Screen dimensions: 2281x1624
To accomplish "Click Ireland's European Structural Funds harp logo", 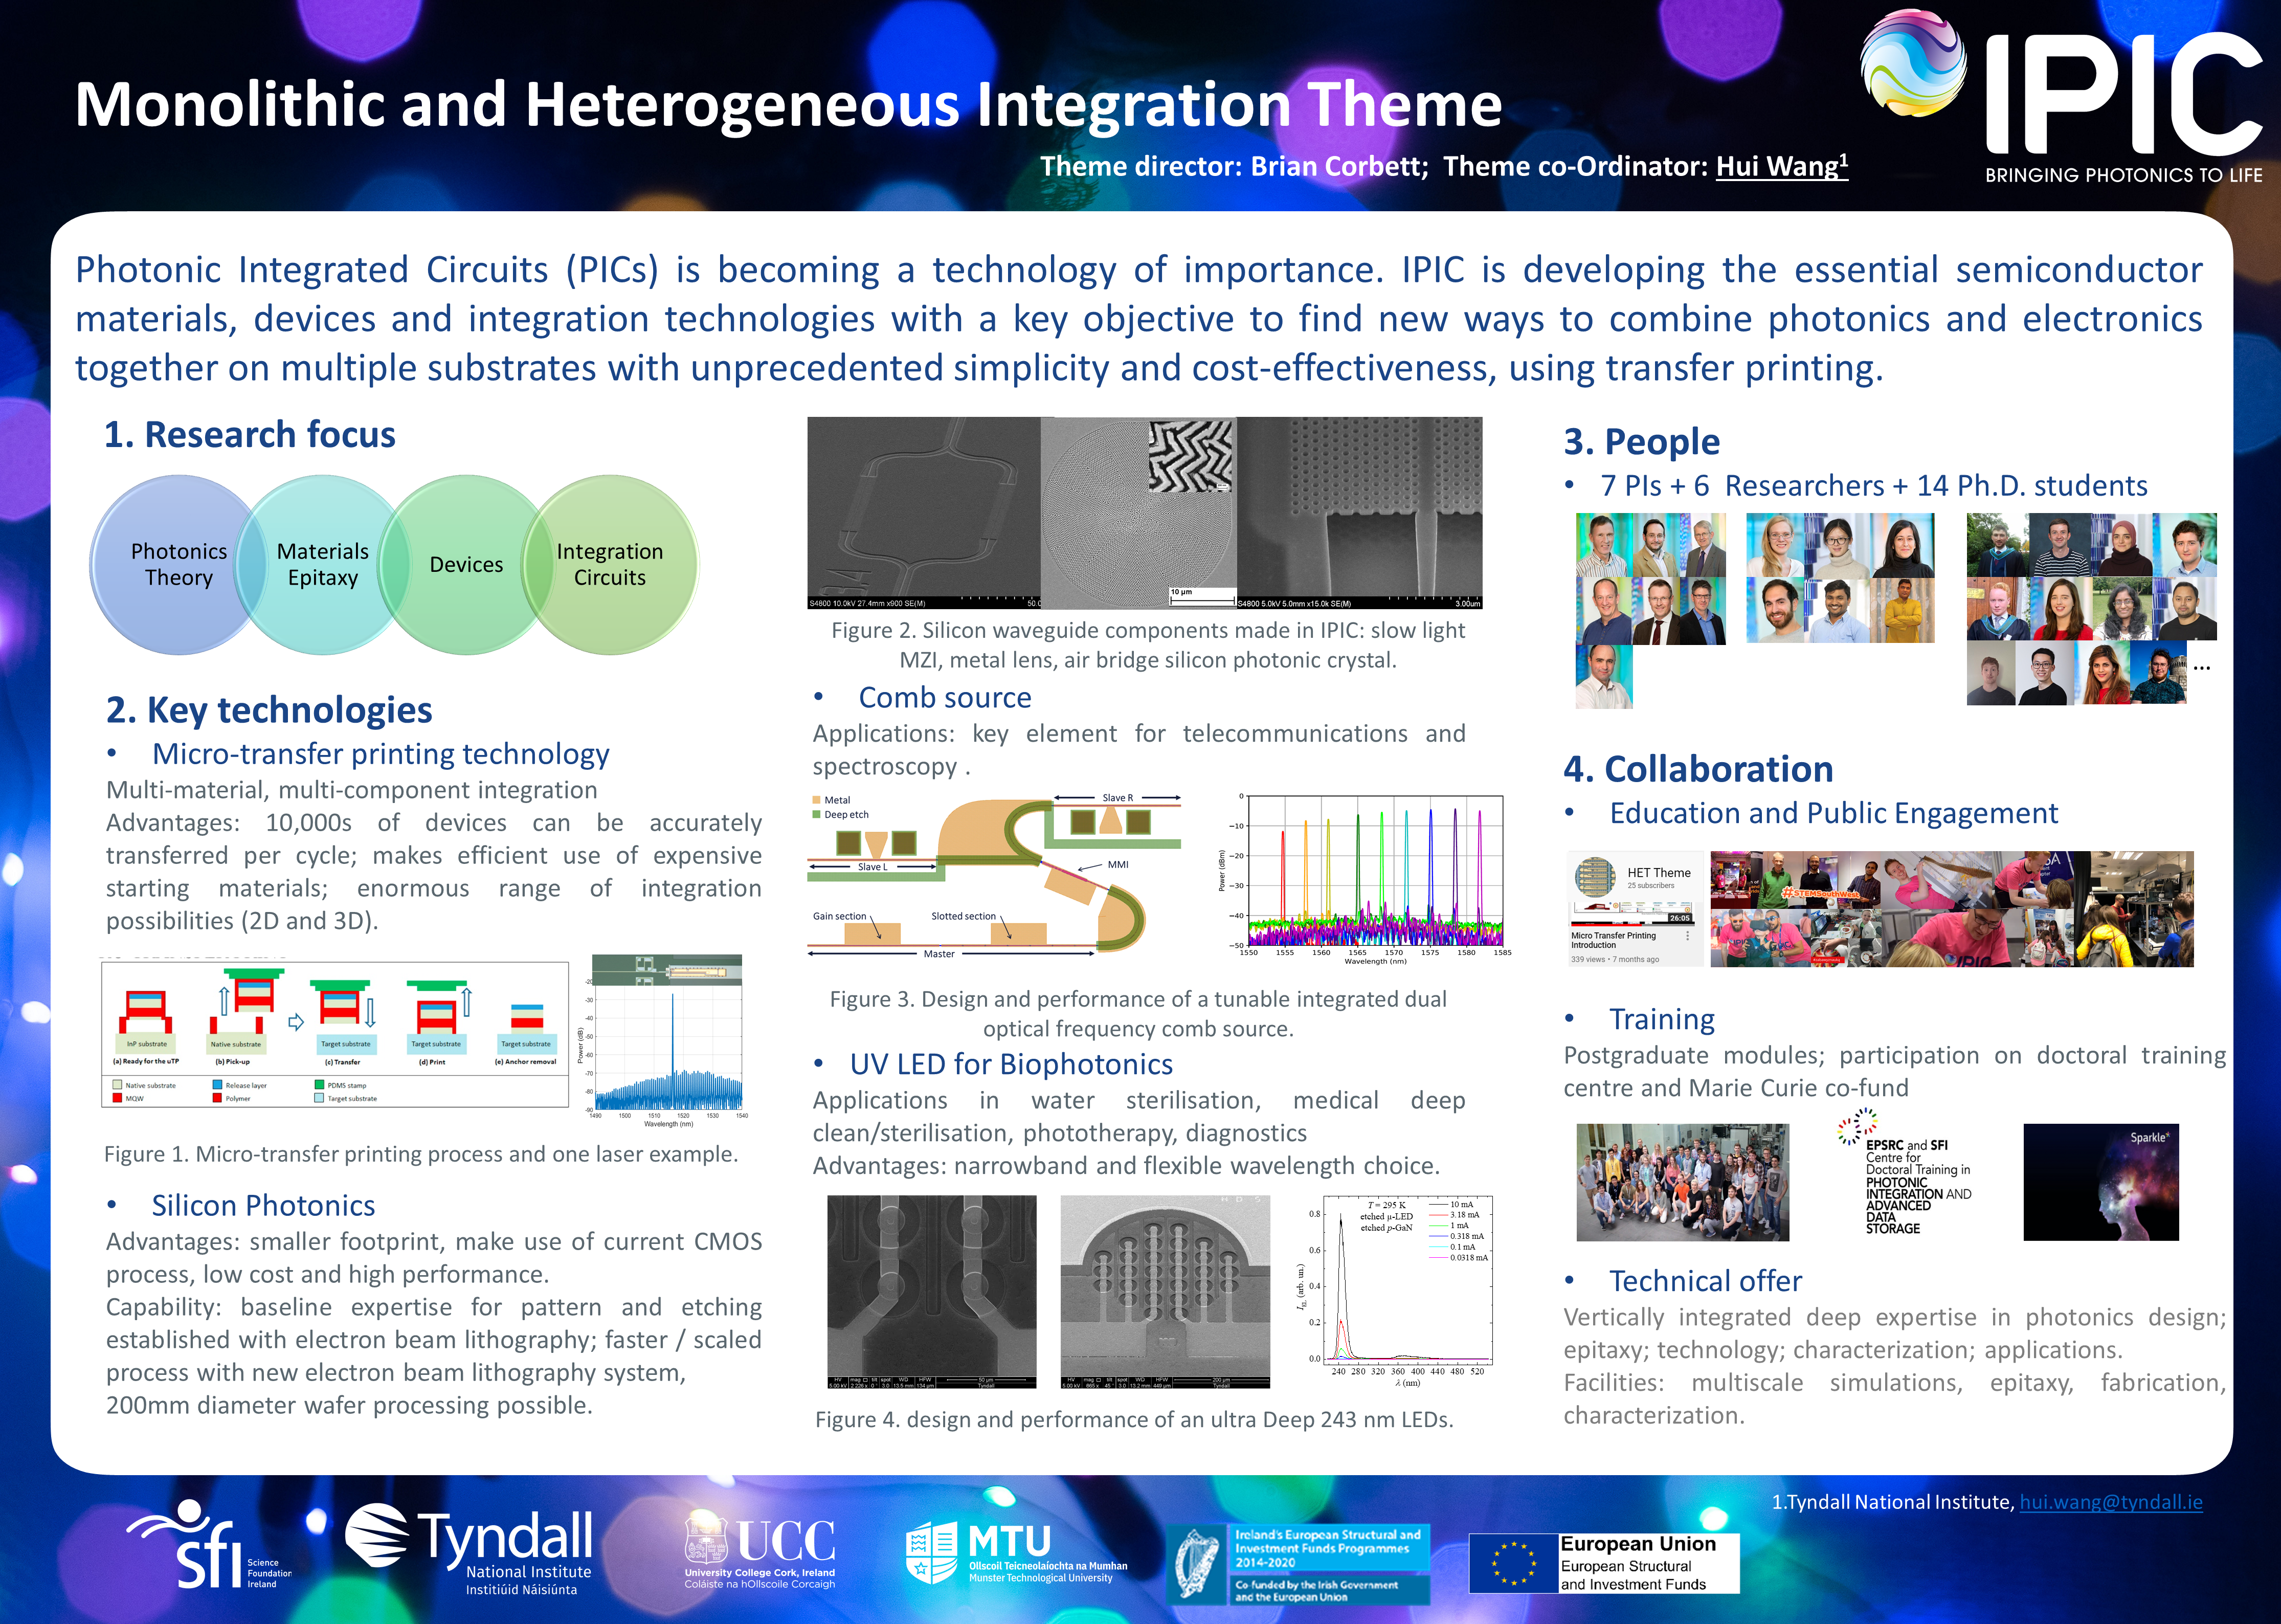I will [x=1298, y=1564].
